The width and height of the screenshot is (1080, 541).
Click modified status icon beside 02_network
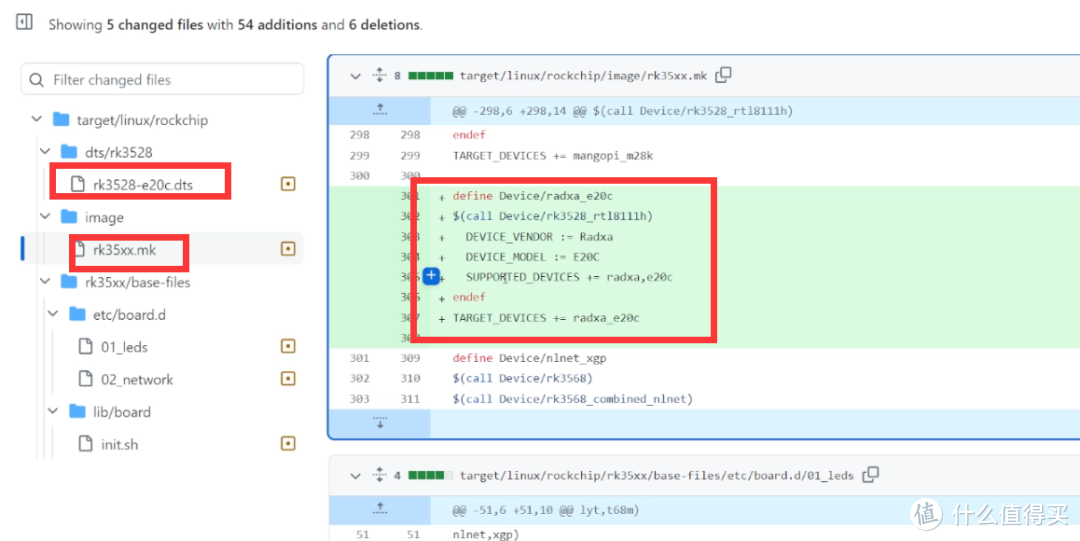point(288,378)
